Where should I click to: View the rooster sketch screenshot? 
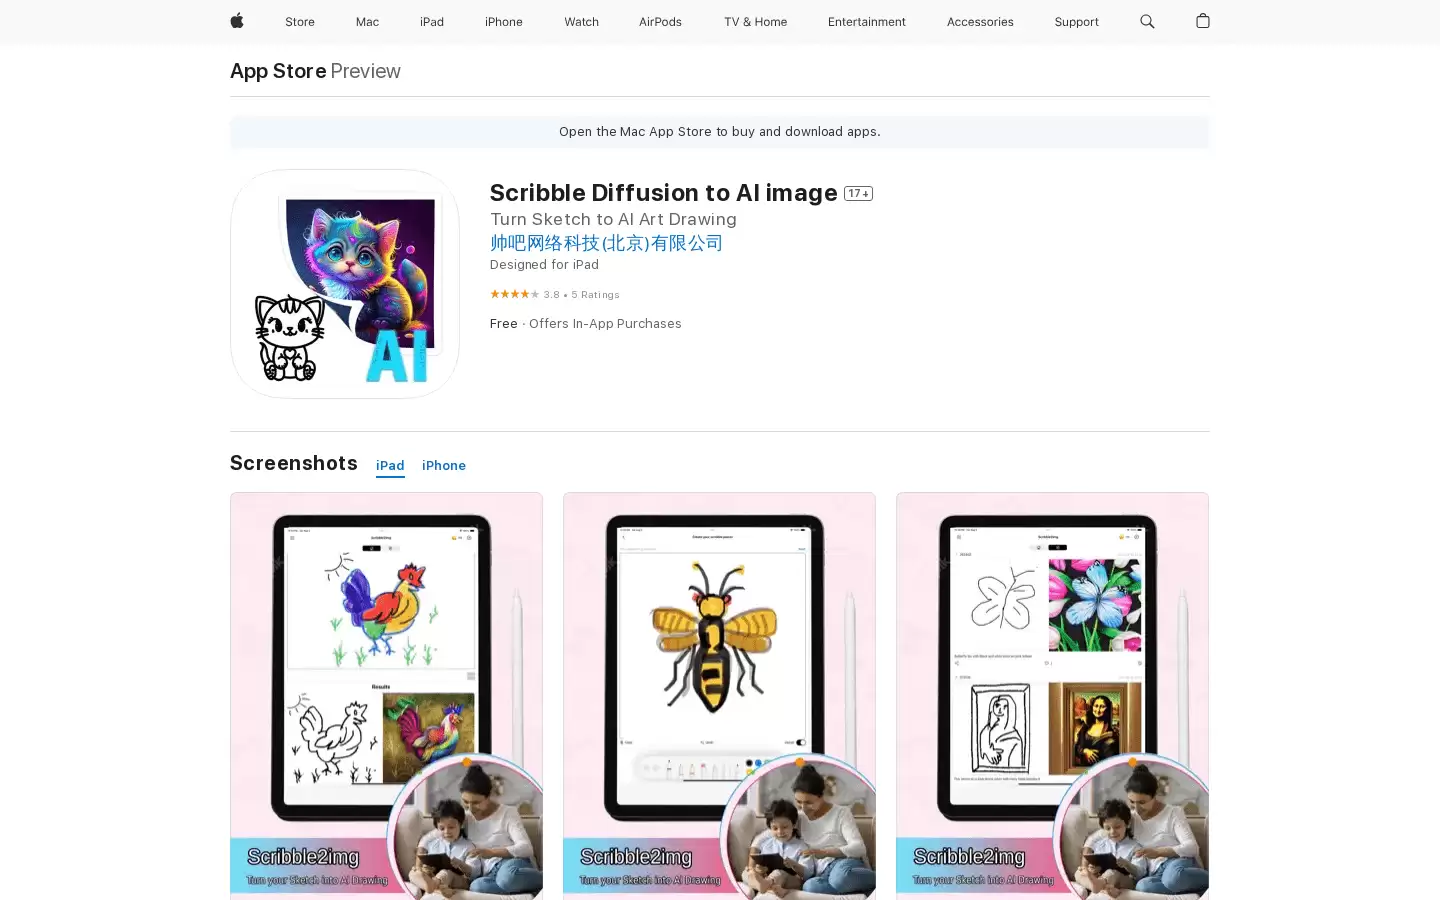[x=386, y=696]
